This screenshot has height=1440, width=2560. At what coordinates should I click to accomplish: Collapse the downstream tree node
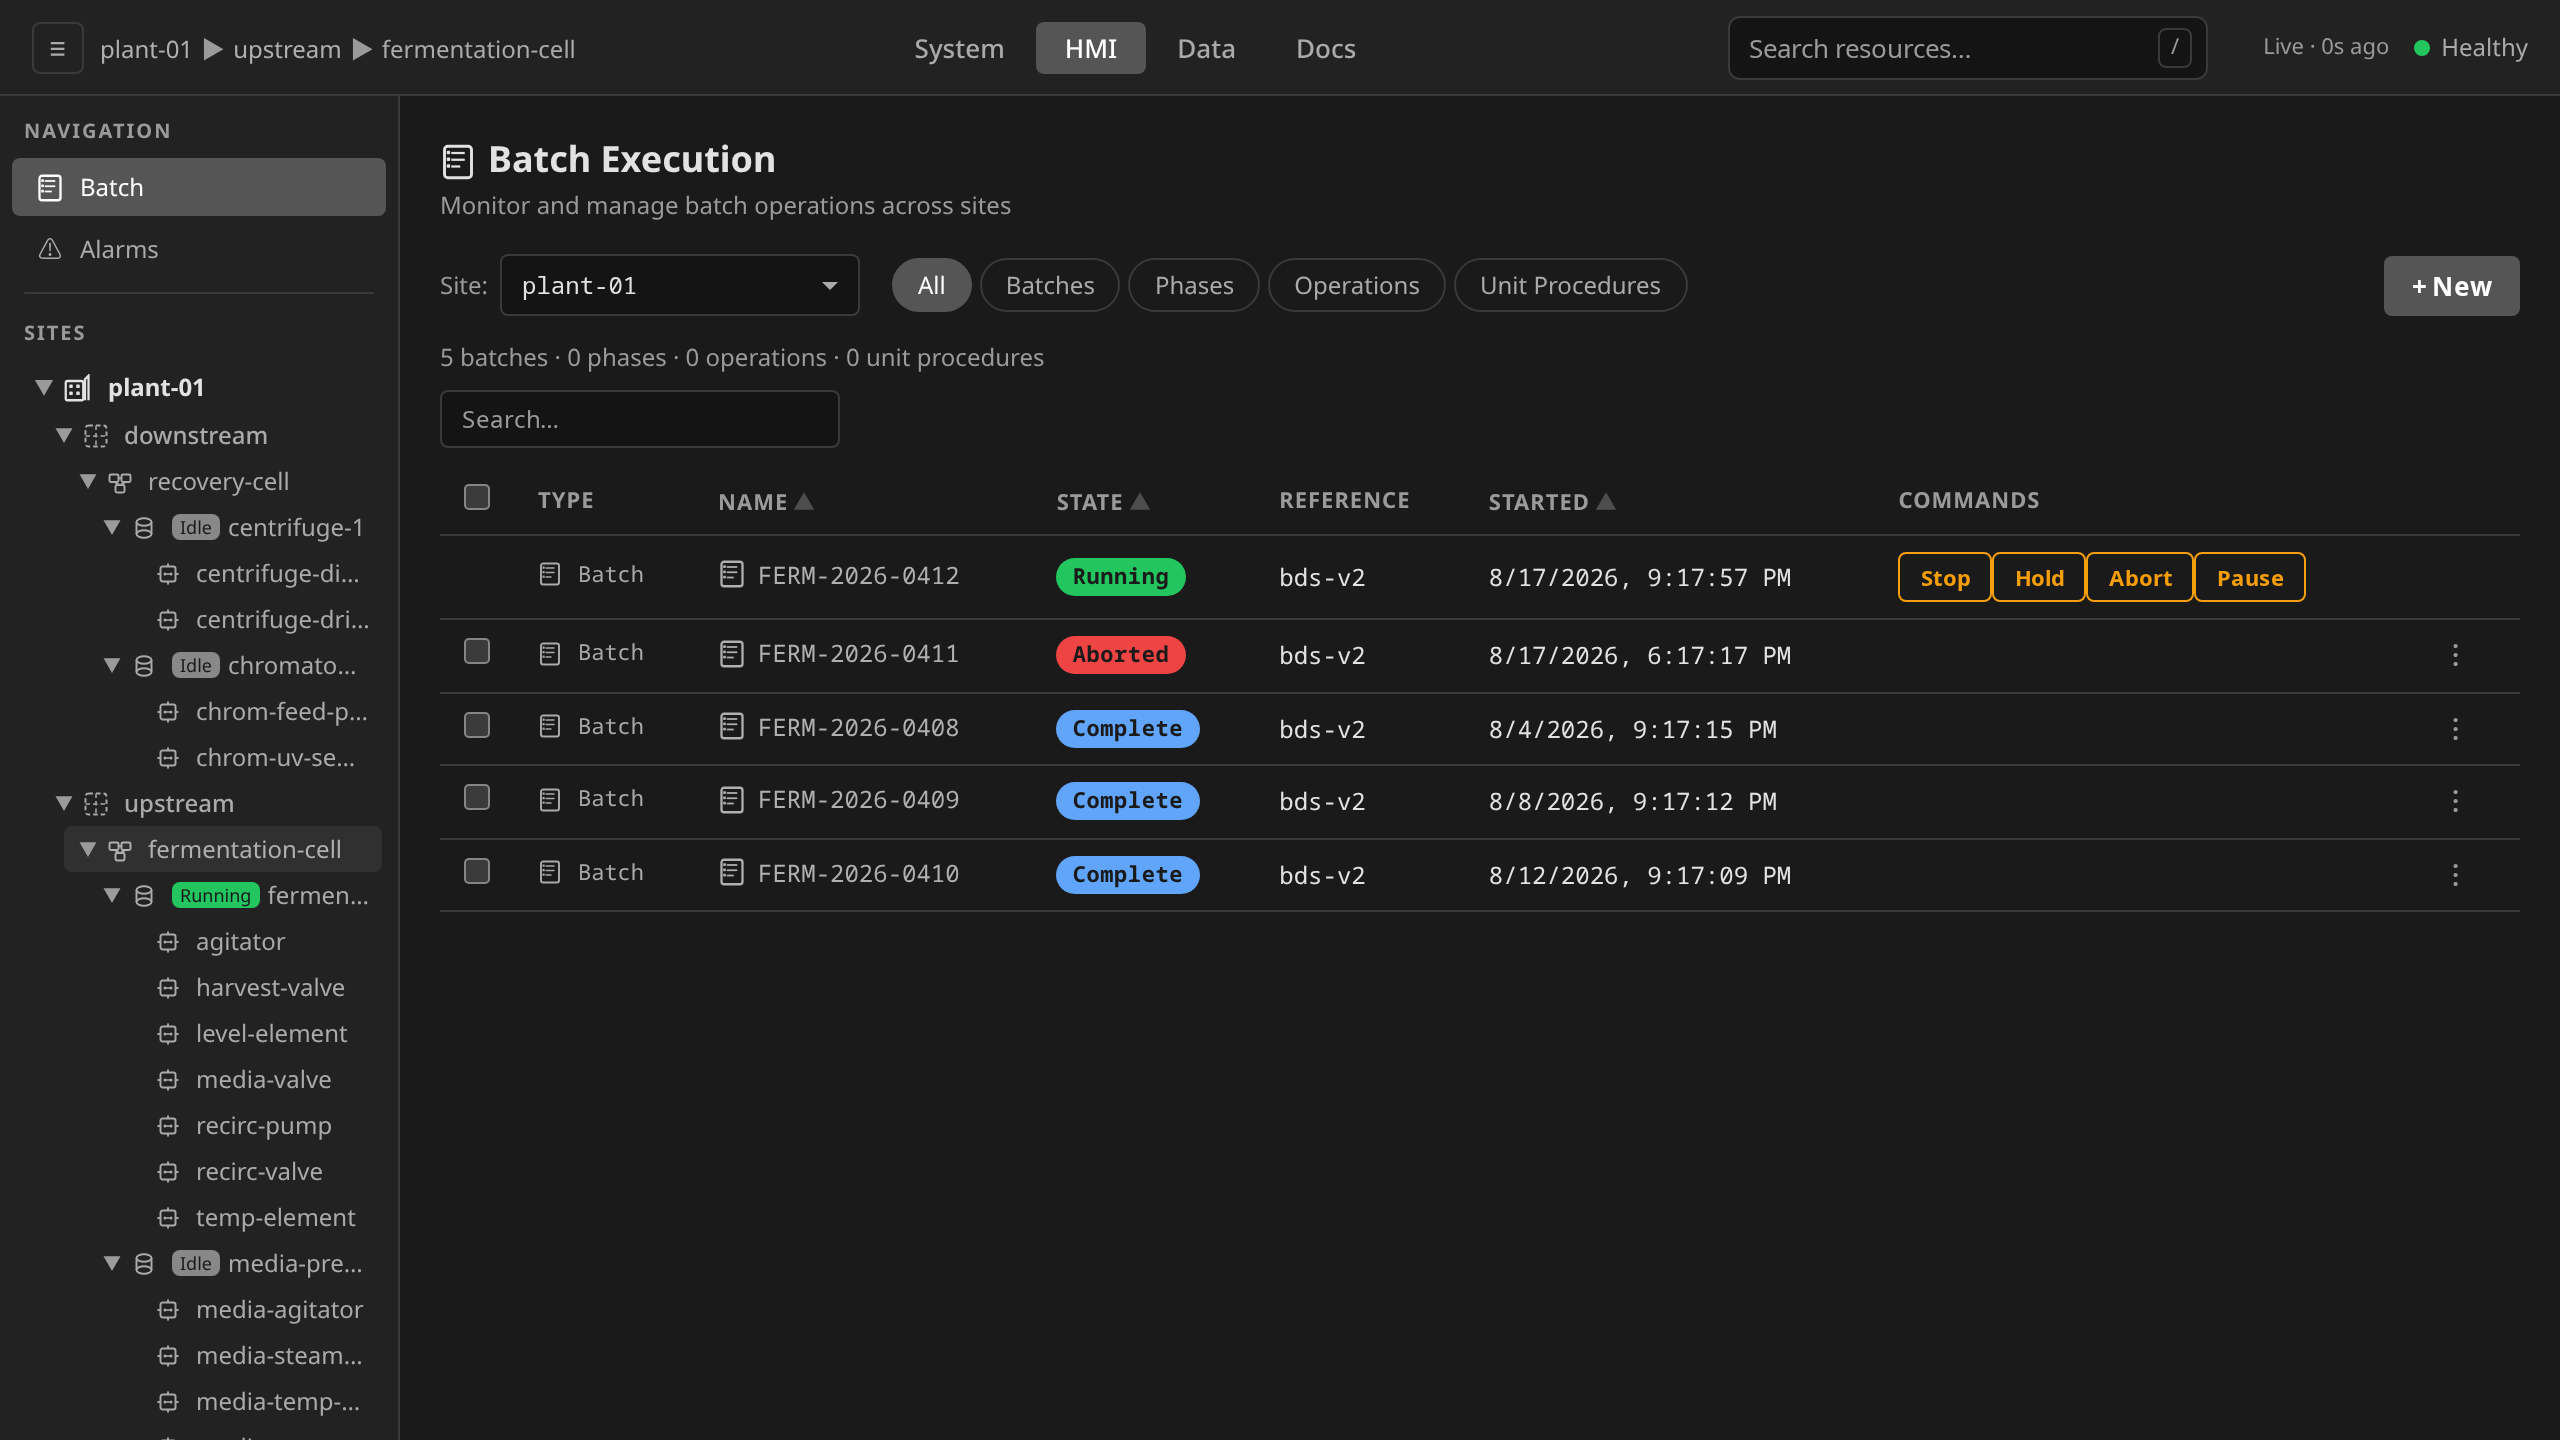click(x=64, y=435)
